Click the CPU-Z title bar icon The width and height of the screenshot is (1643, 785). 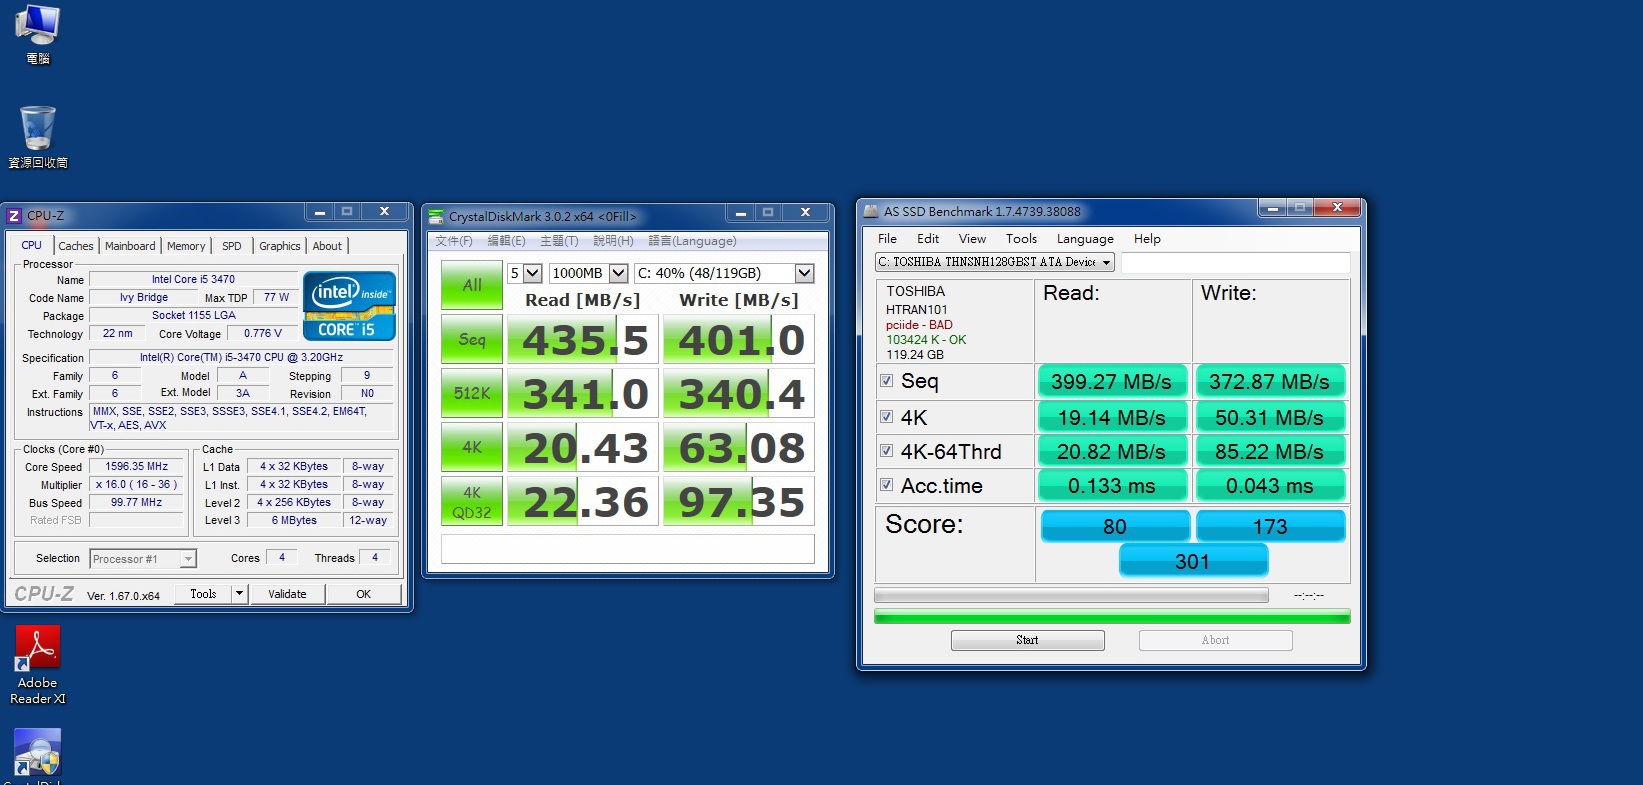pos(14,215)
